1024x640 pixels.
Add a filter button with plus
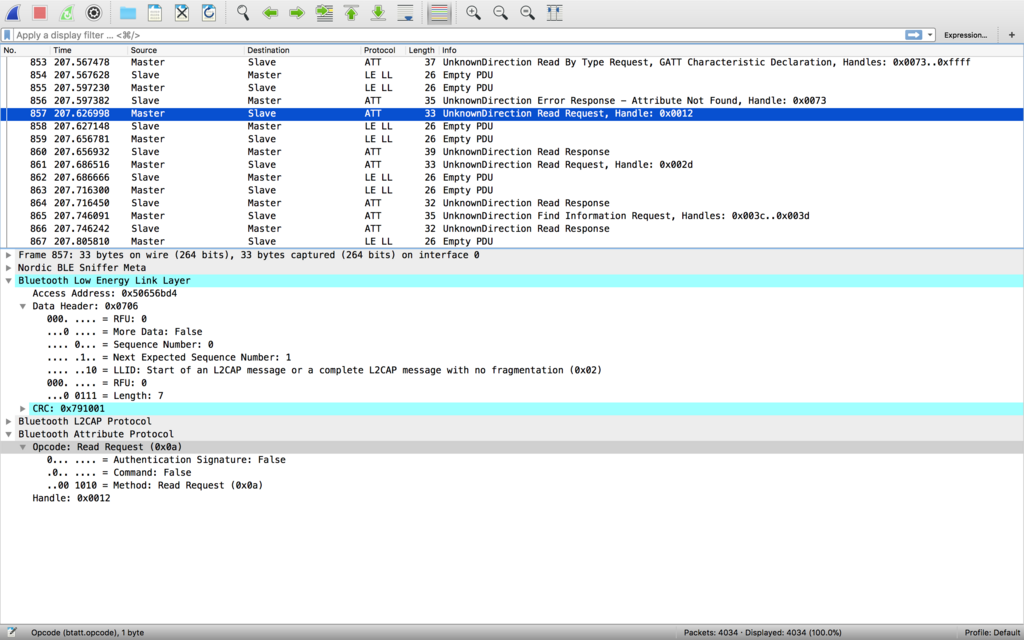(x=1012, y=35)
